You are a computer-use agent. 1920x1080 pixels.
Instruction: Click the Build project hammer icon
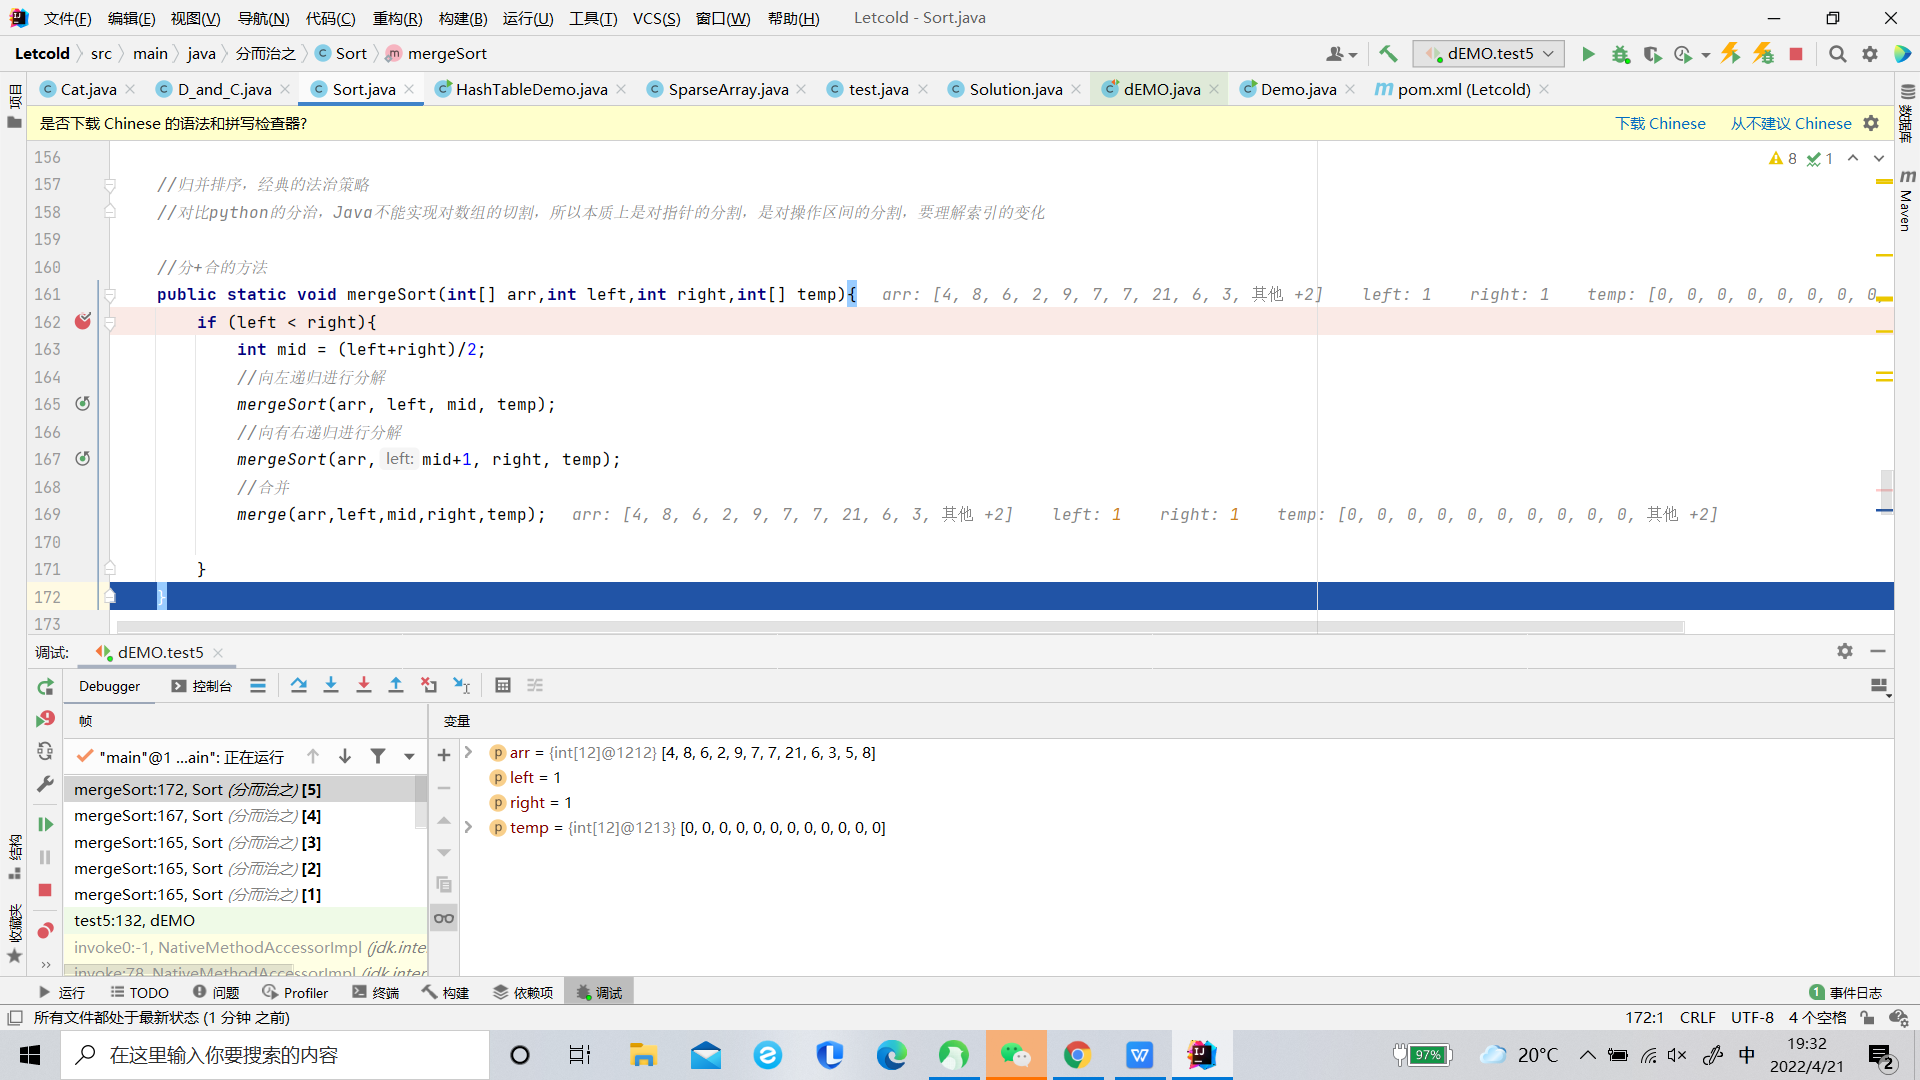[x=1388, y=54]
